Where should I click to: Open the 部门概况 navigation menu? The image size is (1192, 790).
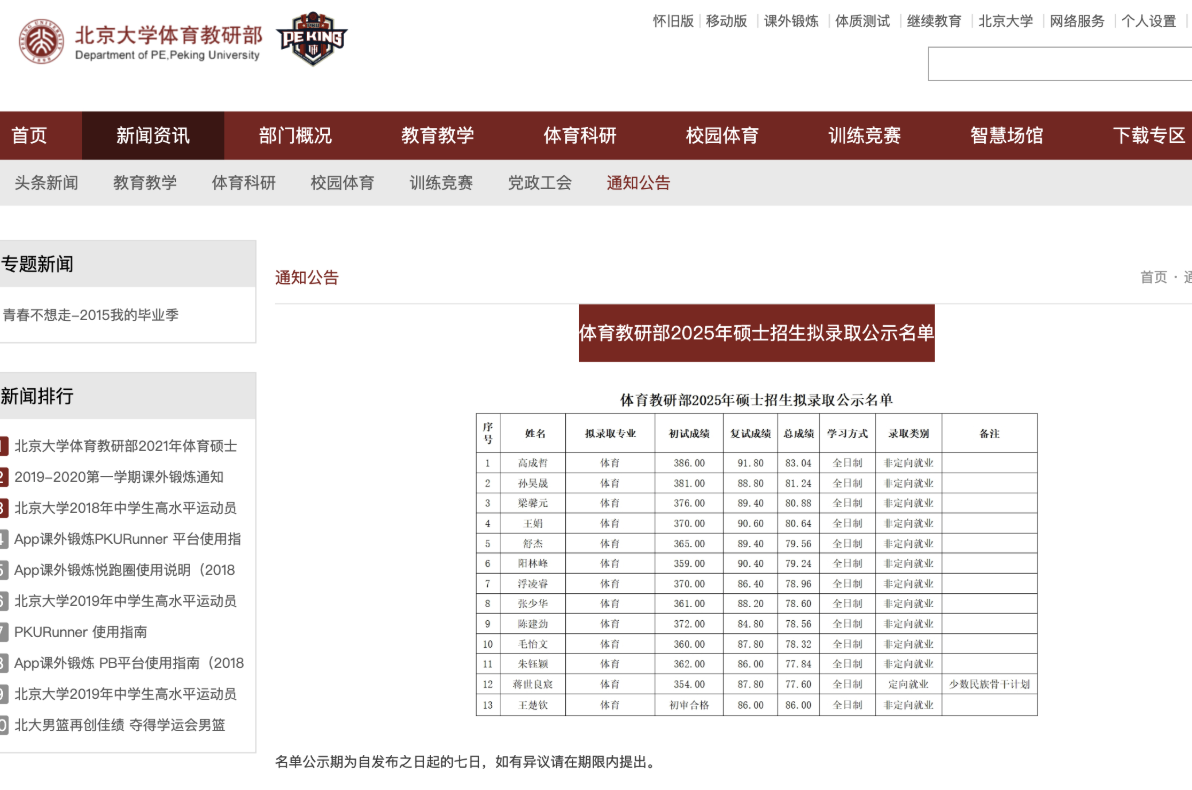coord(295,136)
